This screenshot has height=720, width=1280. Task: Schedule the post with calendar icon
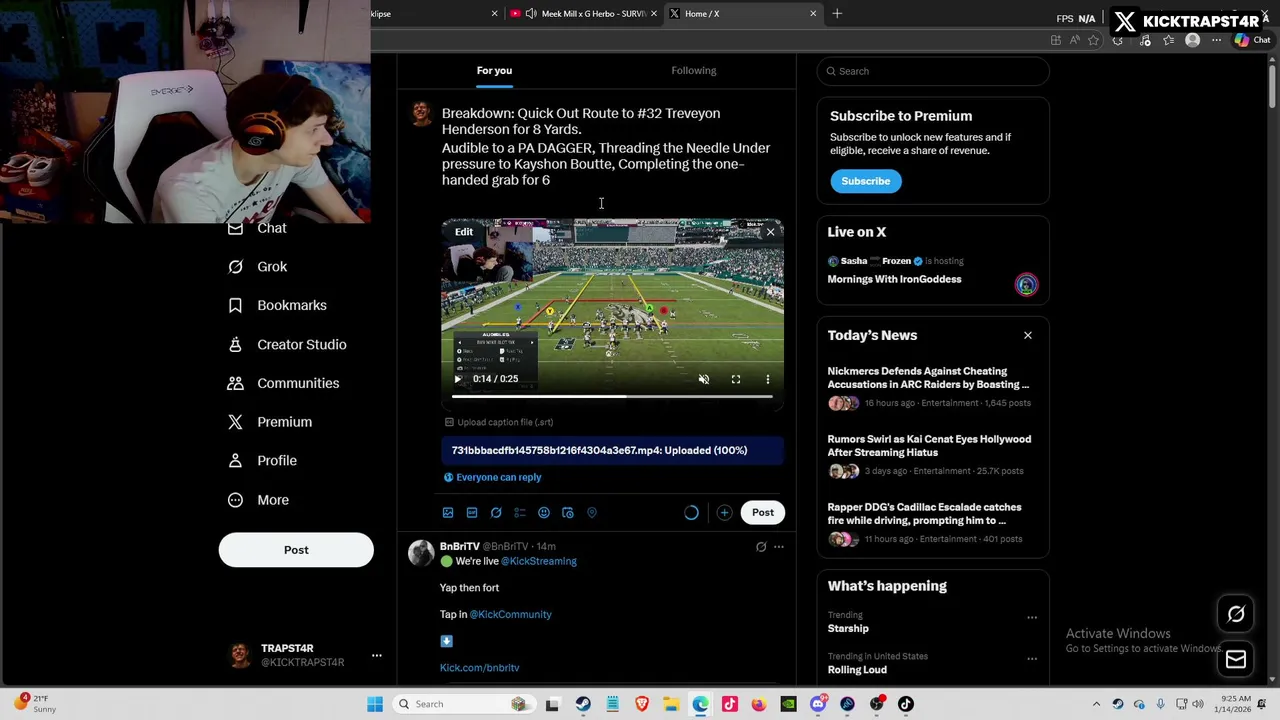[x=568, y=513]
